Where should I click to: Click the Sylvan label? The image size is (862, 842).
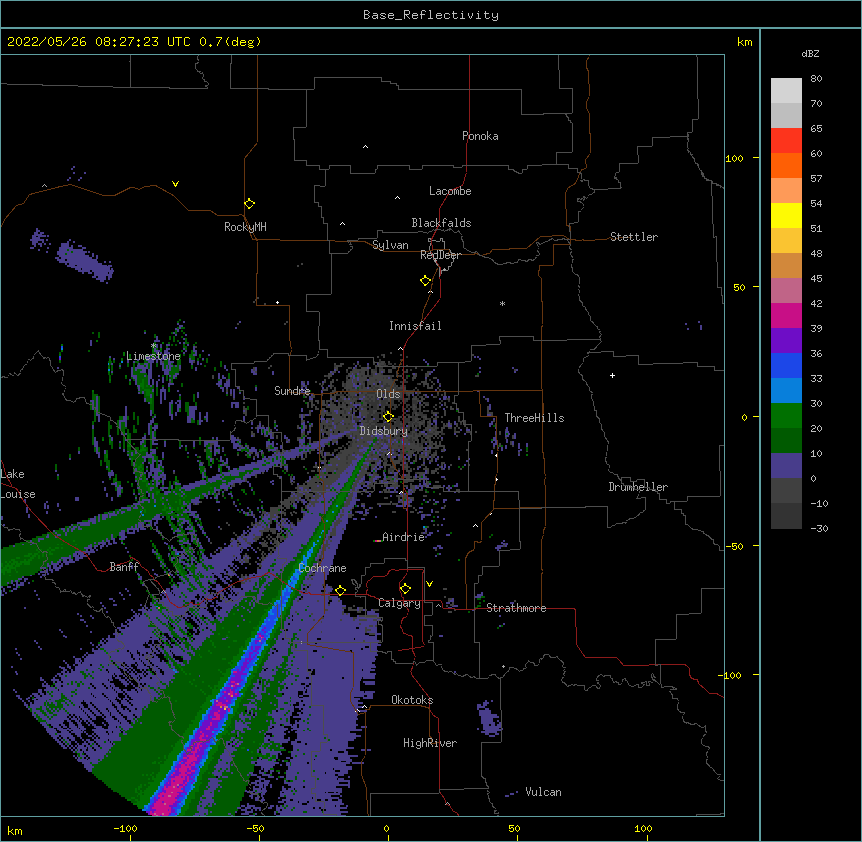pyautogui.click(x=390, y=245)
